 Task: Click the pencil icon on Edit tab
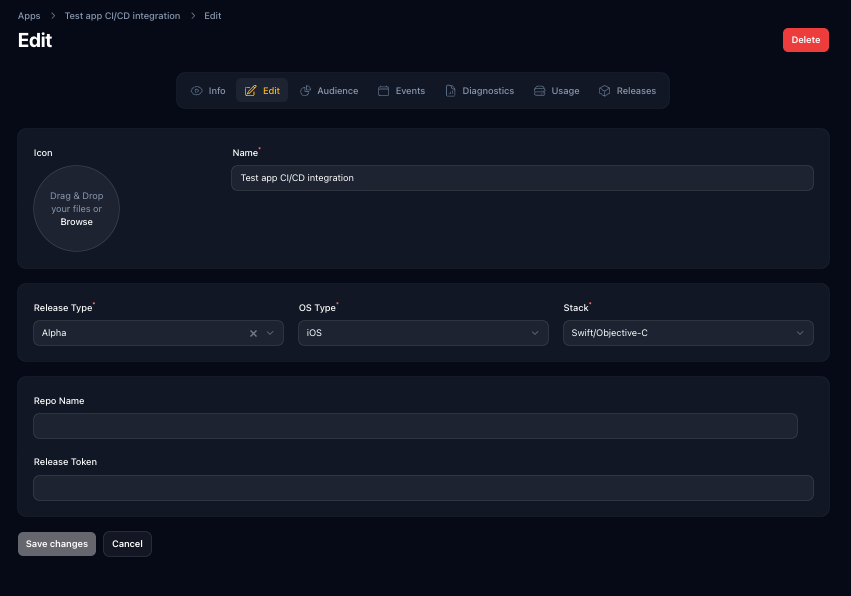point(251,91)
